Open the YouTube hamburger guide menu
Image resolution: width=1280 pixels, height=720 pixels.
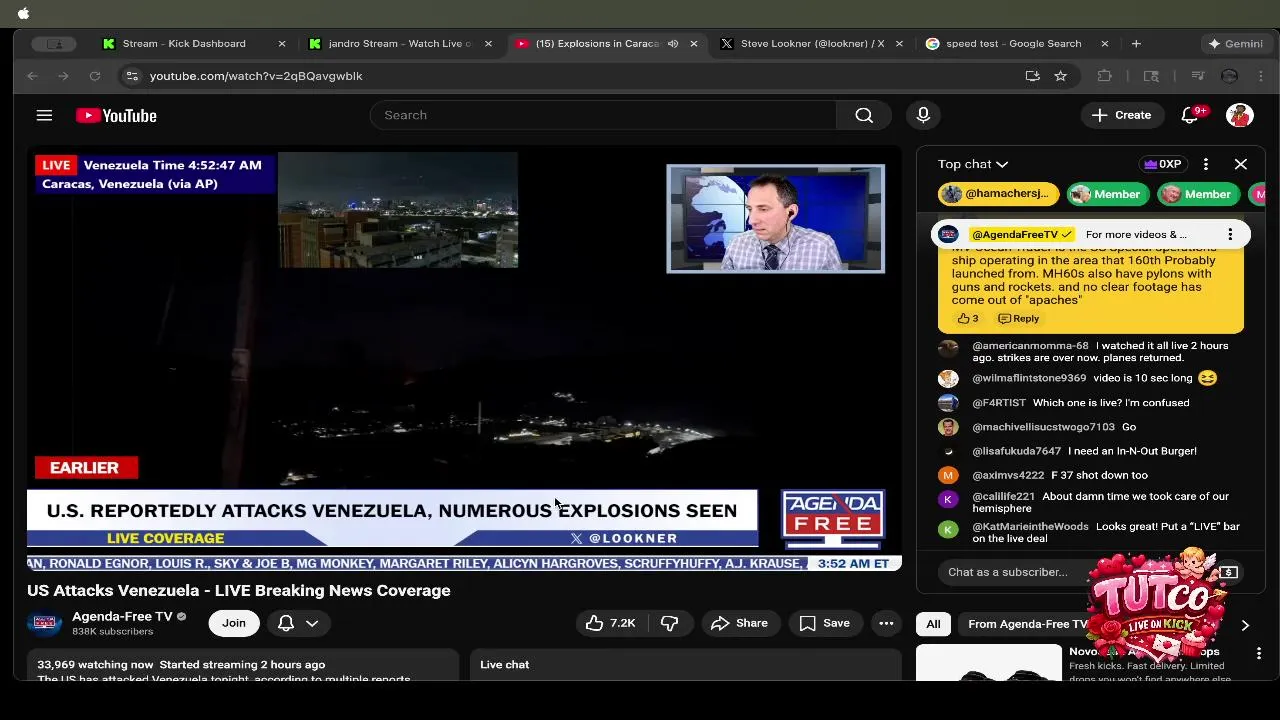(44, 115)
